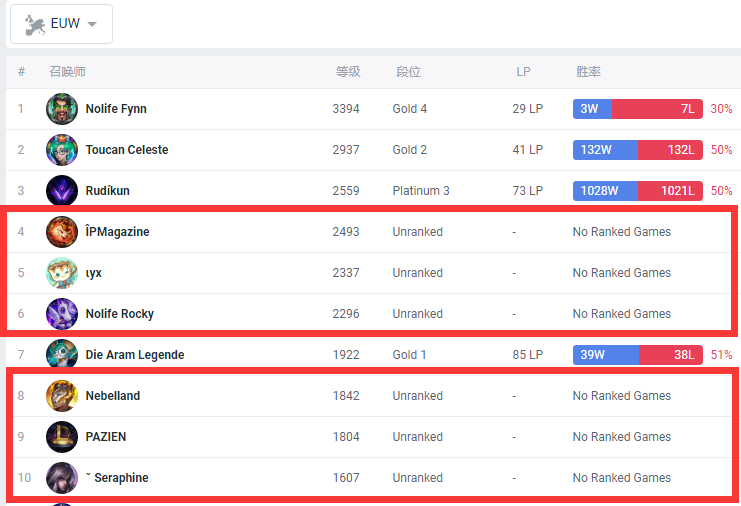The width and height of the screenshot is (741, 506).
Task: Open Toucan Celeste summoner name link
Action: click(127, 150)
